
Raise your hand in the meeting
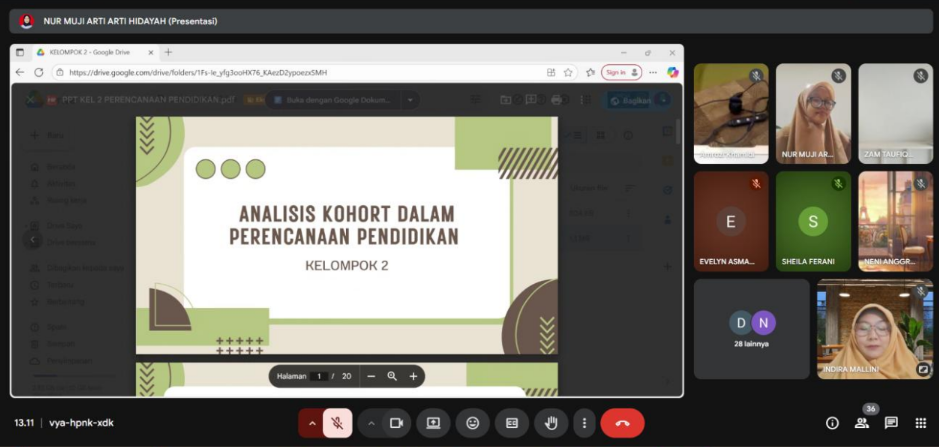(551, 423)
